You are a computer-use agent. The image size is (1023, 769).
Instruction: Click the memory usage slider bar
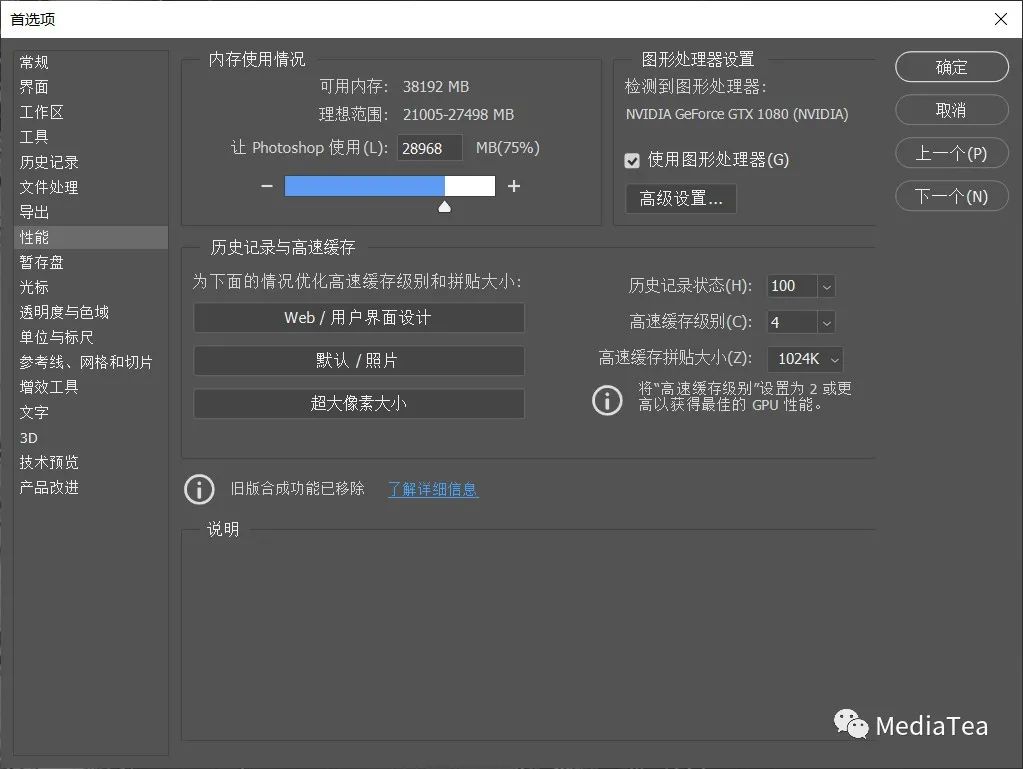[x=389, y=186]
